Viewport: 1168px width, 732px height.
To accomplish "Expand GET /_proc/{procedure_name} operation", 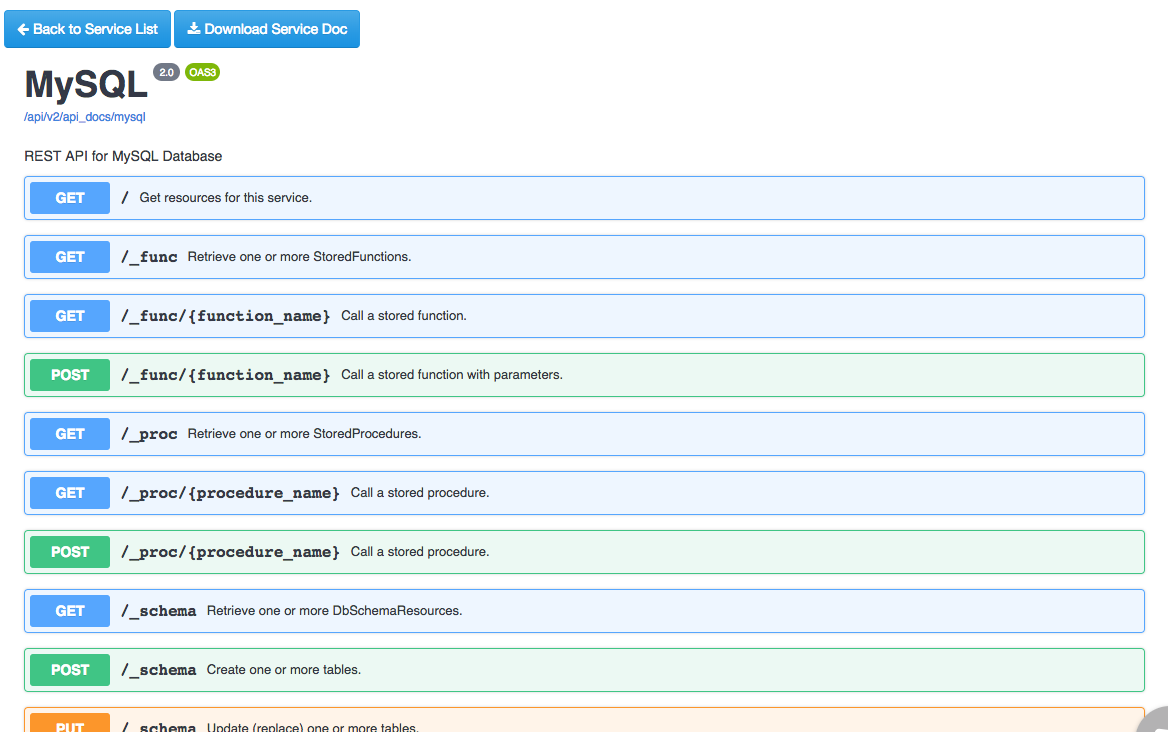I will tap(583, 493).
